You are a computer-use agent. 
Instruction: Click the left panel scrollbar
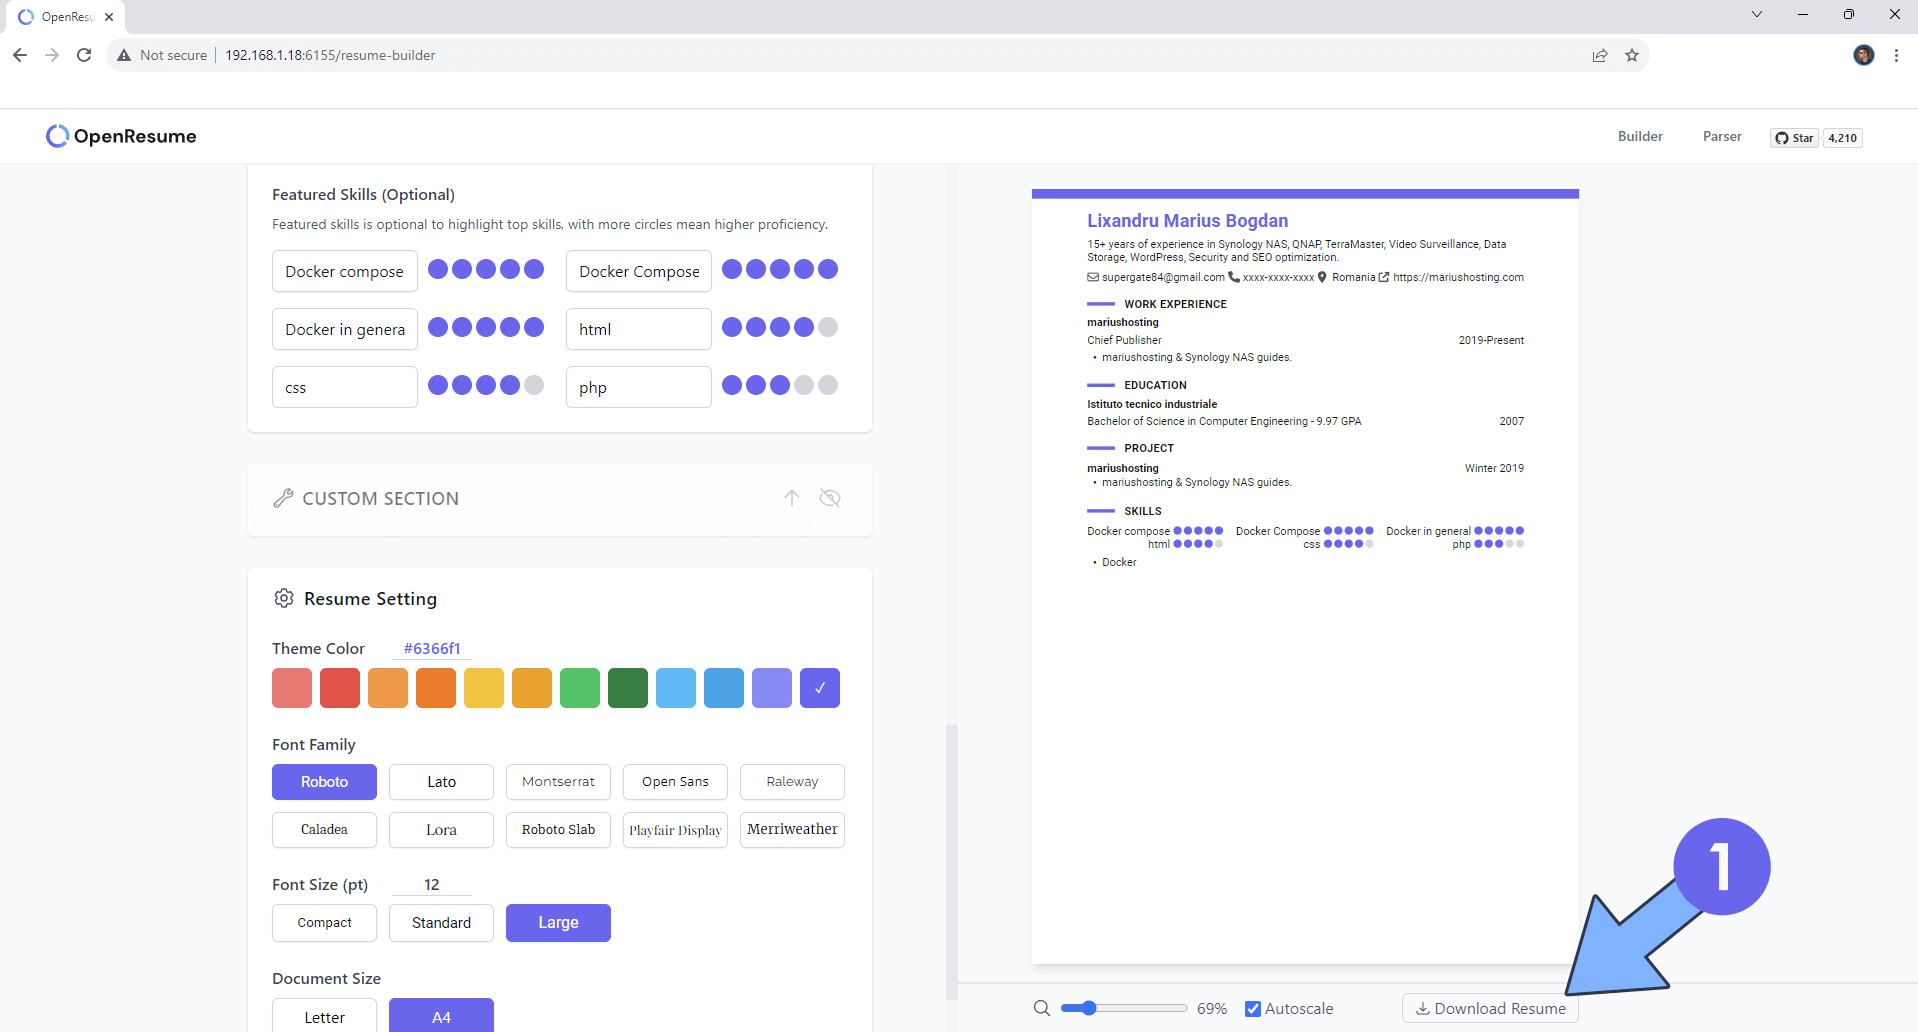pyautogui.click(x=951, y=860)
